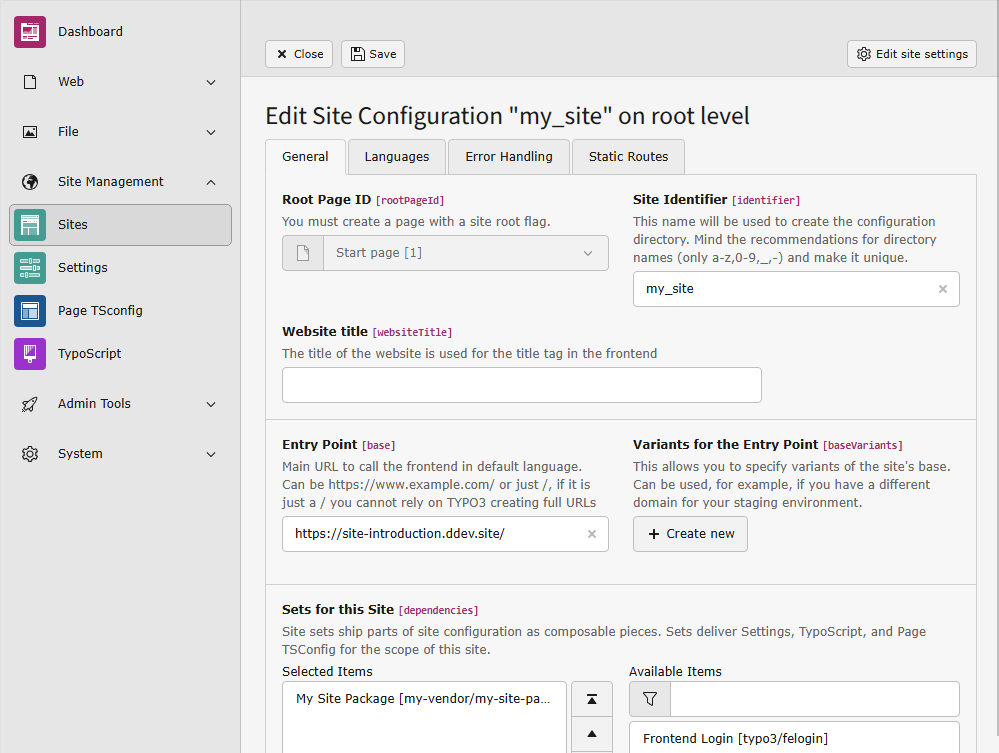Clear the Site Identifier field with X
Viewport: 999px width, 753px height.
click(x=942, y=289)
